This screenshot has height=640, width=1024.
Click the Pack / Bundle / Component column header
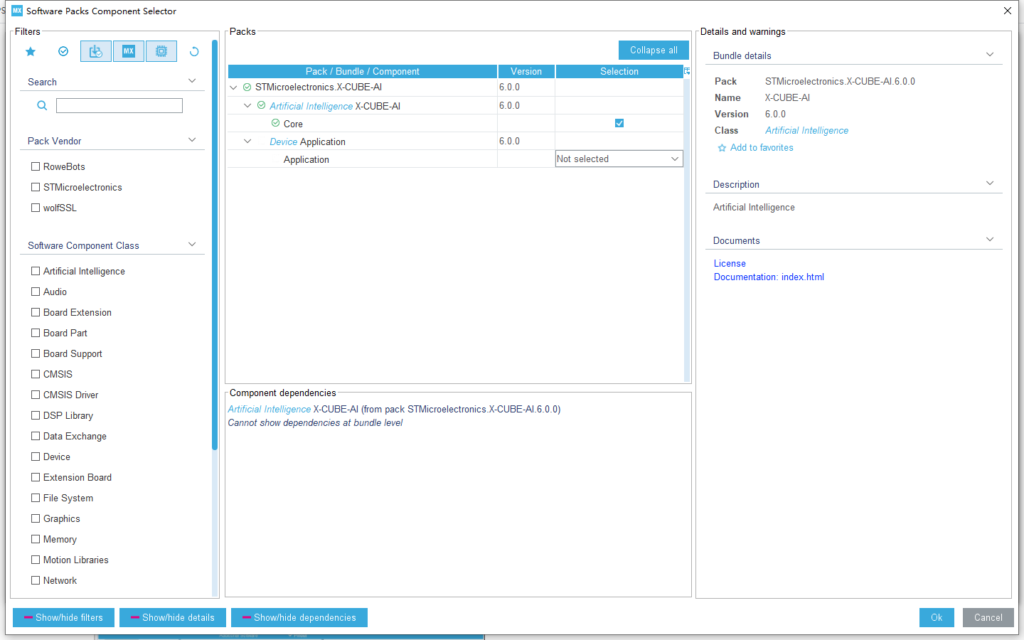(x=362, y=71)
